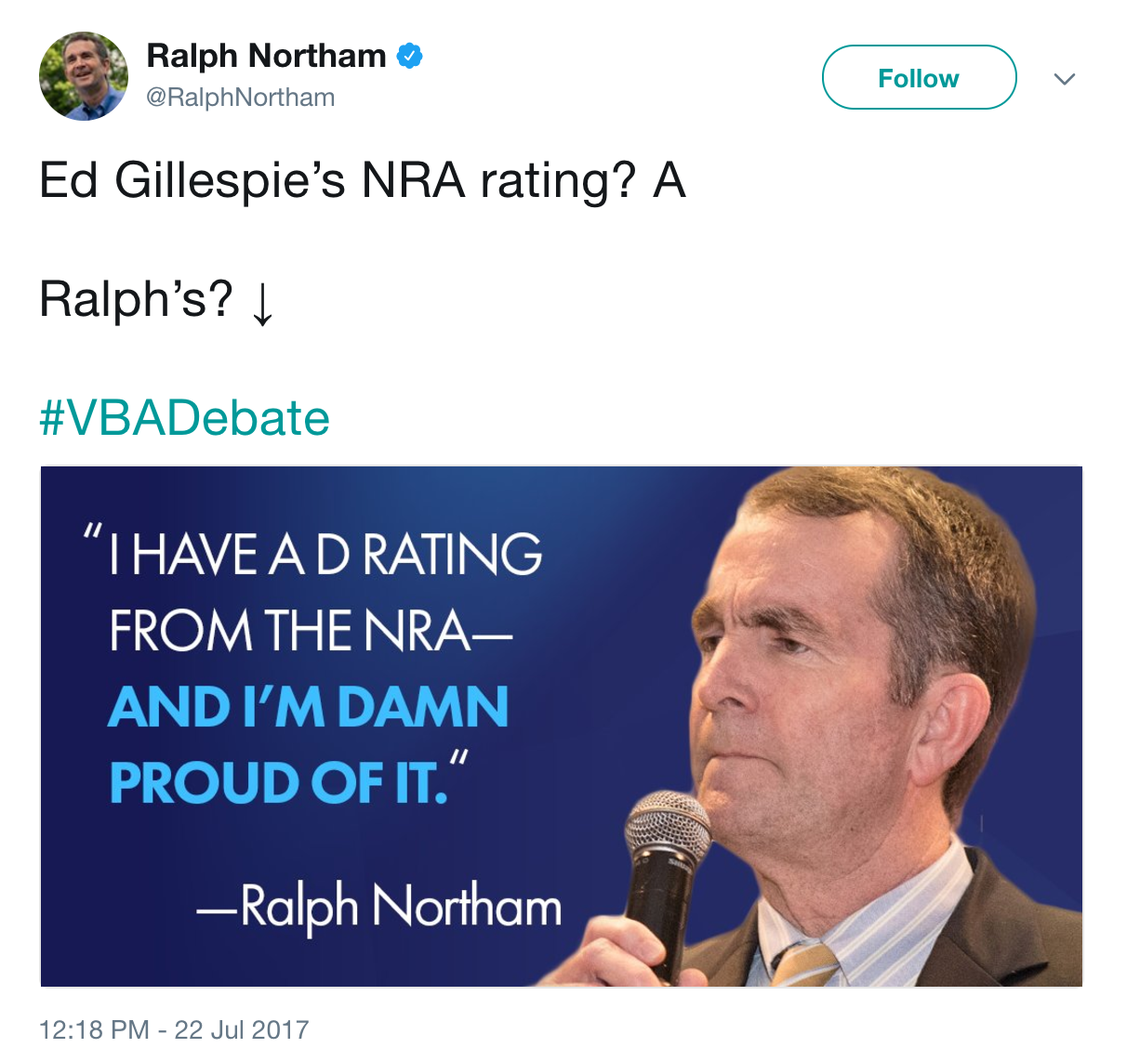1140x1048 pixels.
Task: Open Ralph Northam's profile avatar
Action: pyautogui.click(x=84, y=76)
